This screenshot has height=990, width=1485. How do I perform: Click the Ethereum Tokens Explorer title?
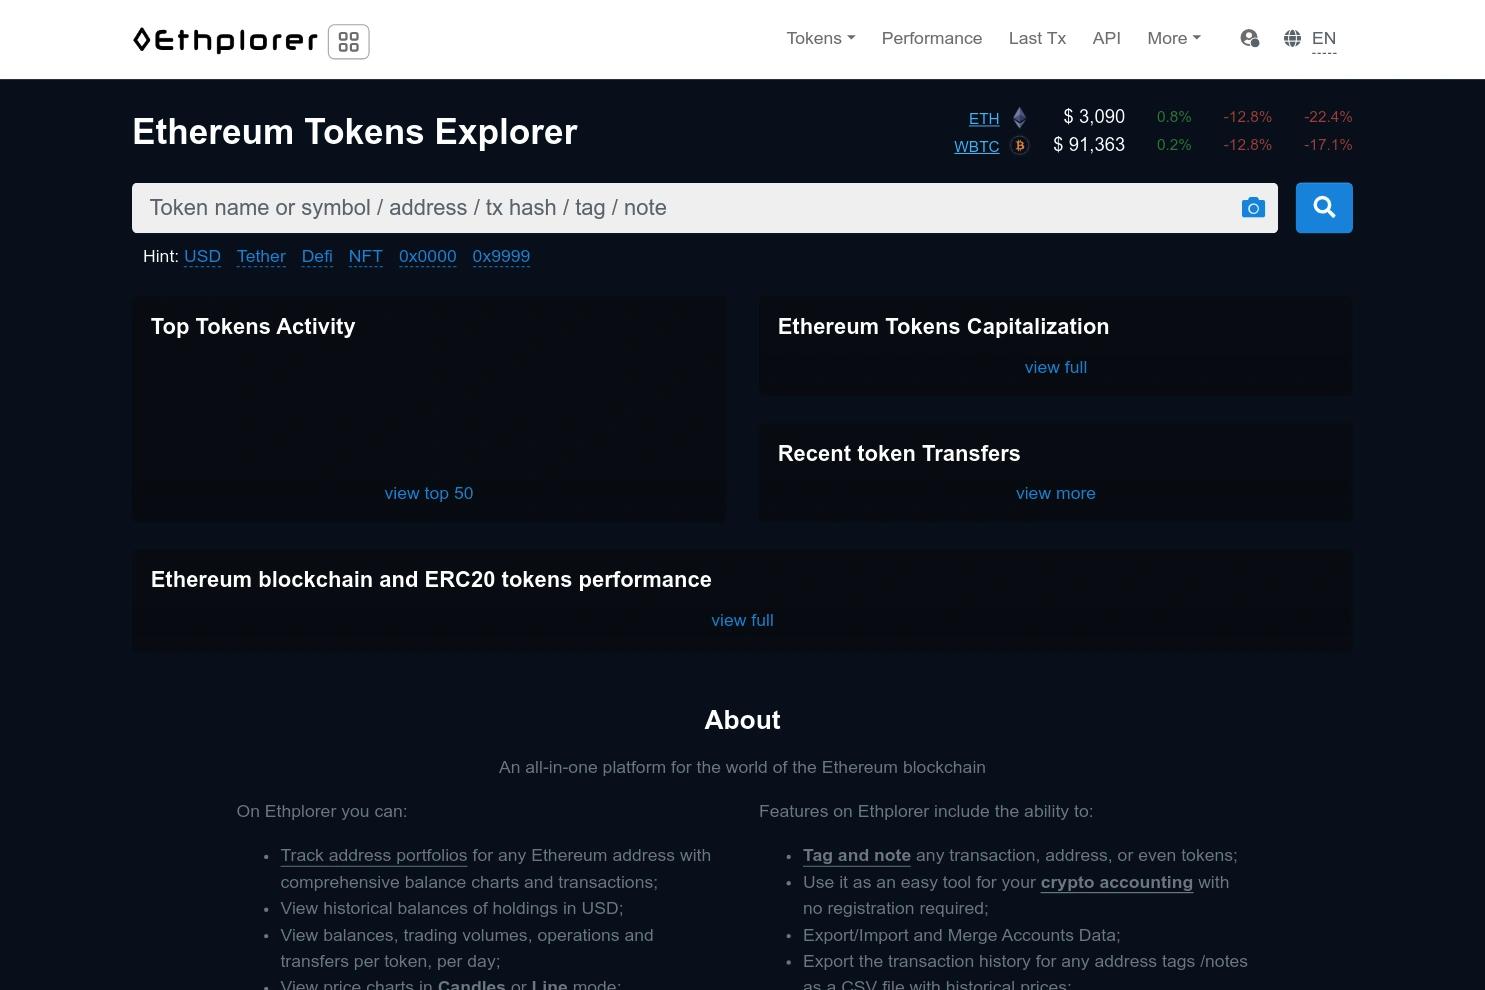[x=355, y=132]
